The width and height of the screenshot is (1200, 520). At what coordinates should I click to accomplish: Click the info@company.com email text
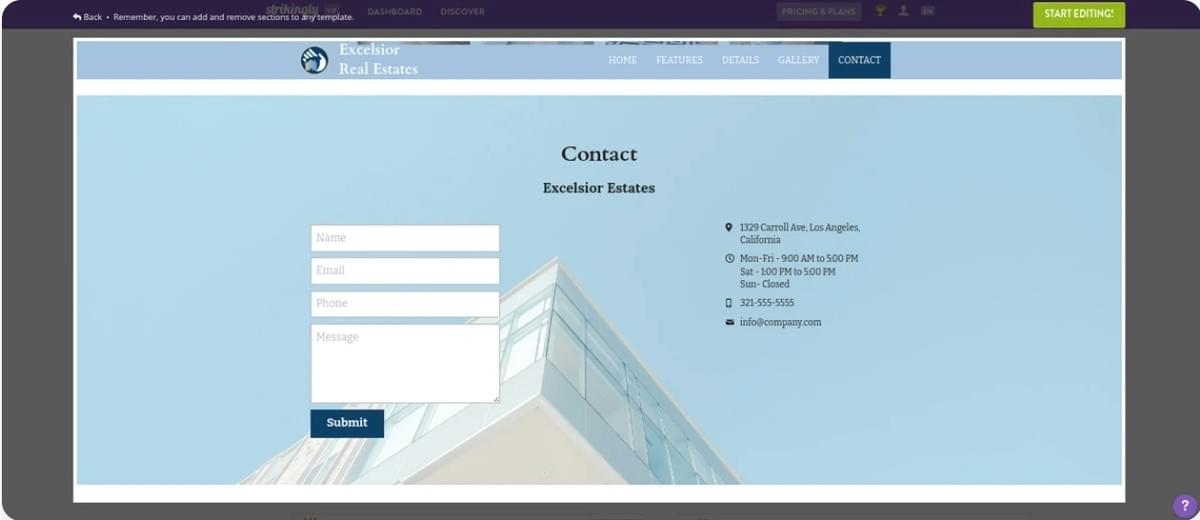(781, 323)
